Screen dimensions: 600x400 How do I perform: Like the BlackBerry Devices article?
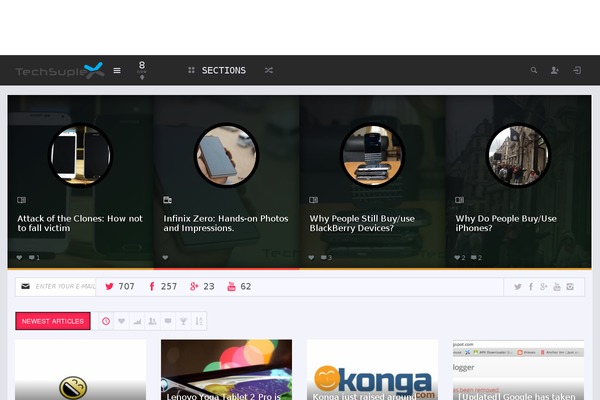click(311, 258)
